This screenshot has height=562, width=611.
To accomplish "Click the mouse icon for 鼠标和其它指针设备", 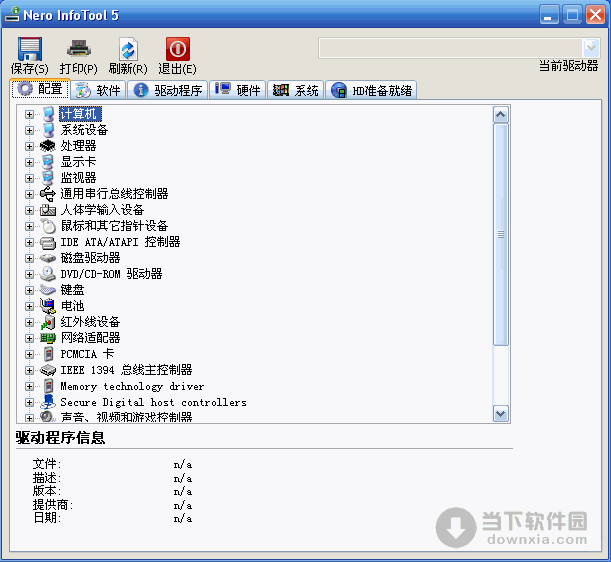I will click(x=48, y=226).
